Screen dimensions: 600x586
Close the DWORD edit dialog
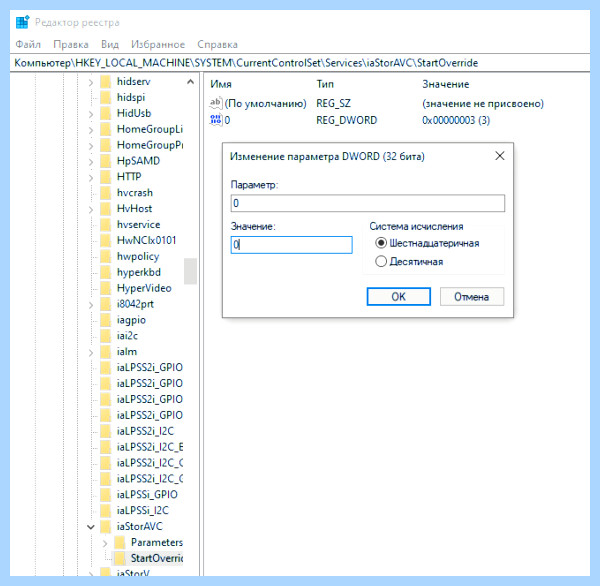[x=500, y=156]
